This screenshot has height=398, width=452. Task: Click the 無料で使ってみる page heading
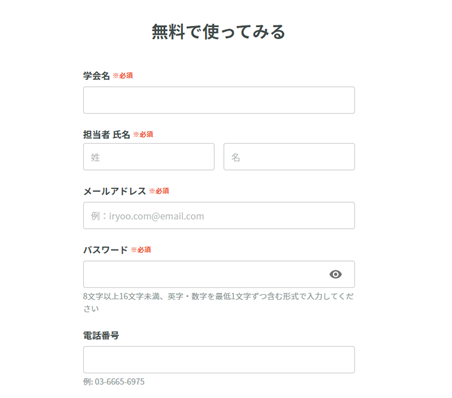pyautogui.click(x=219, y=32)
